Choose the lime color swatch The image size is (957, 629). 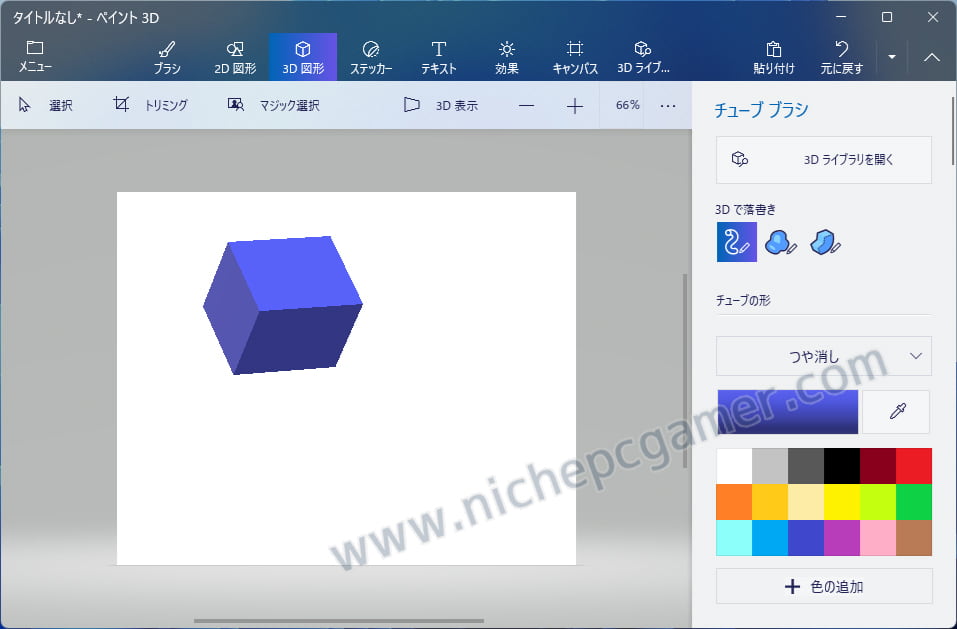click(878, 502)
